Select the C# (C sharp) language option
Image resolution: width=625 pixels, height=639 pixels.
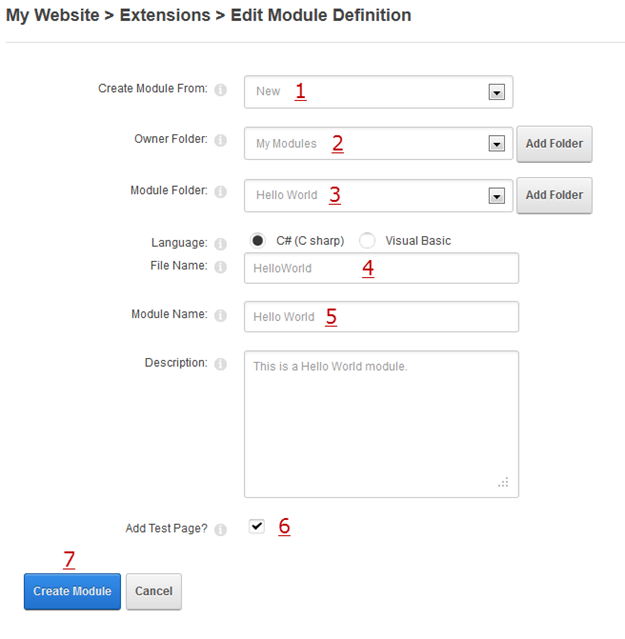257,241
